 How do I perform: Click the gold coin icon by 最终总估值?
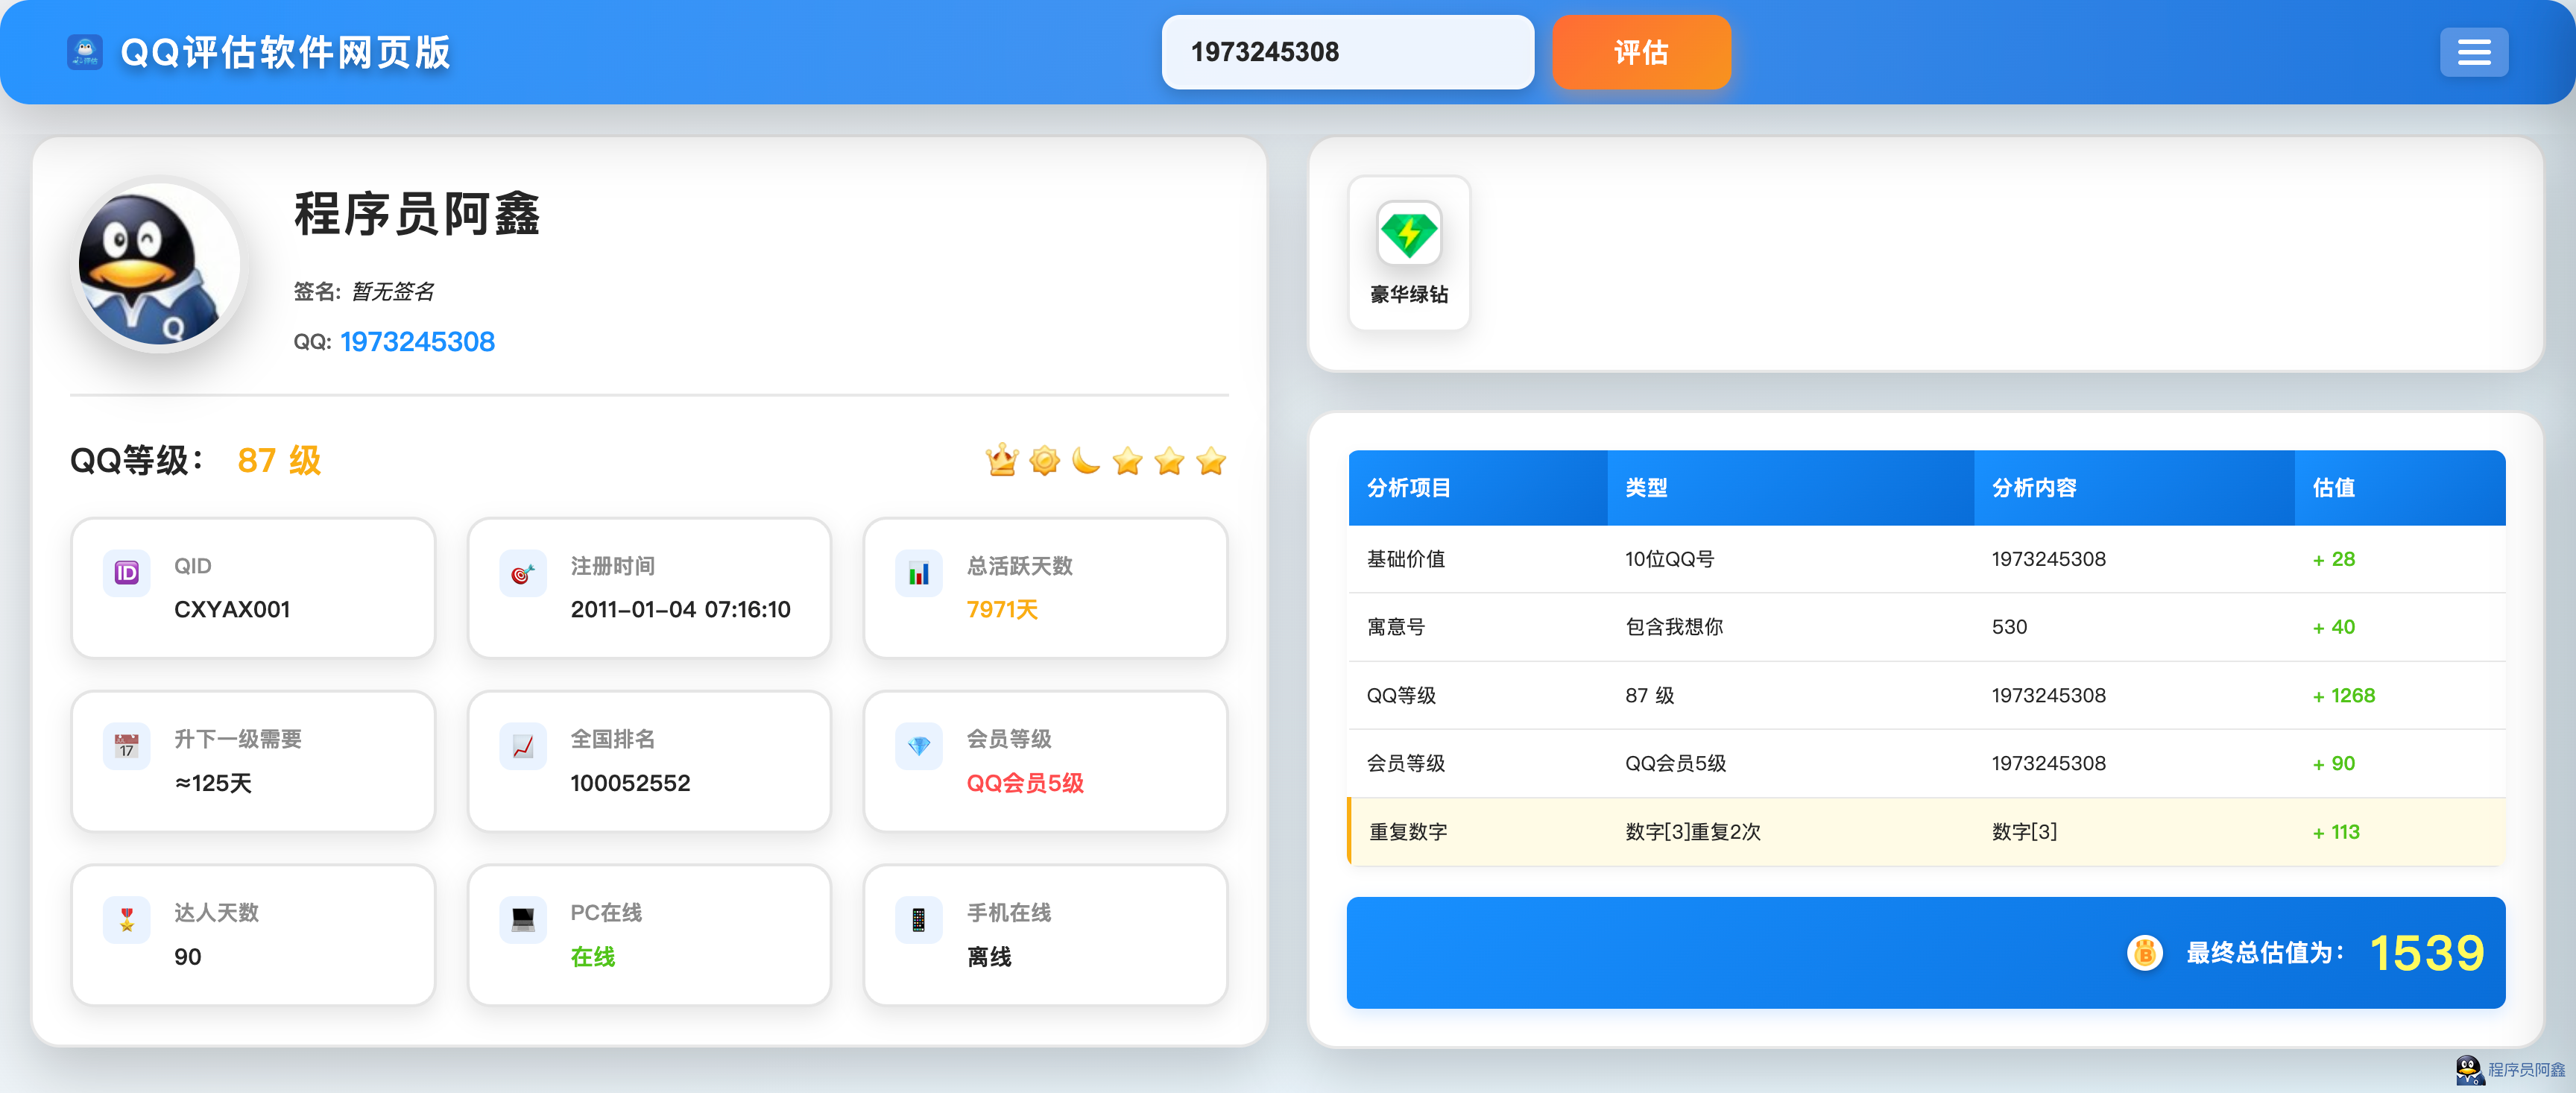coord(2145,952)
